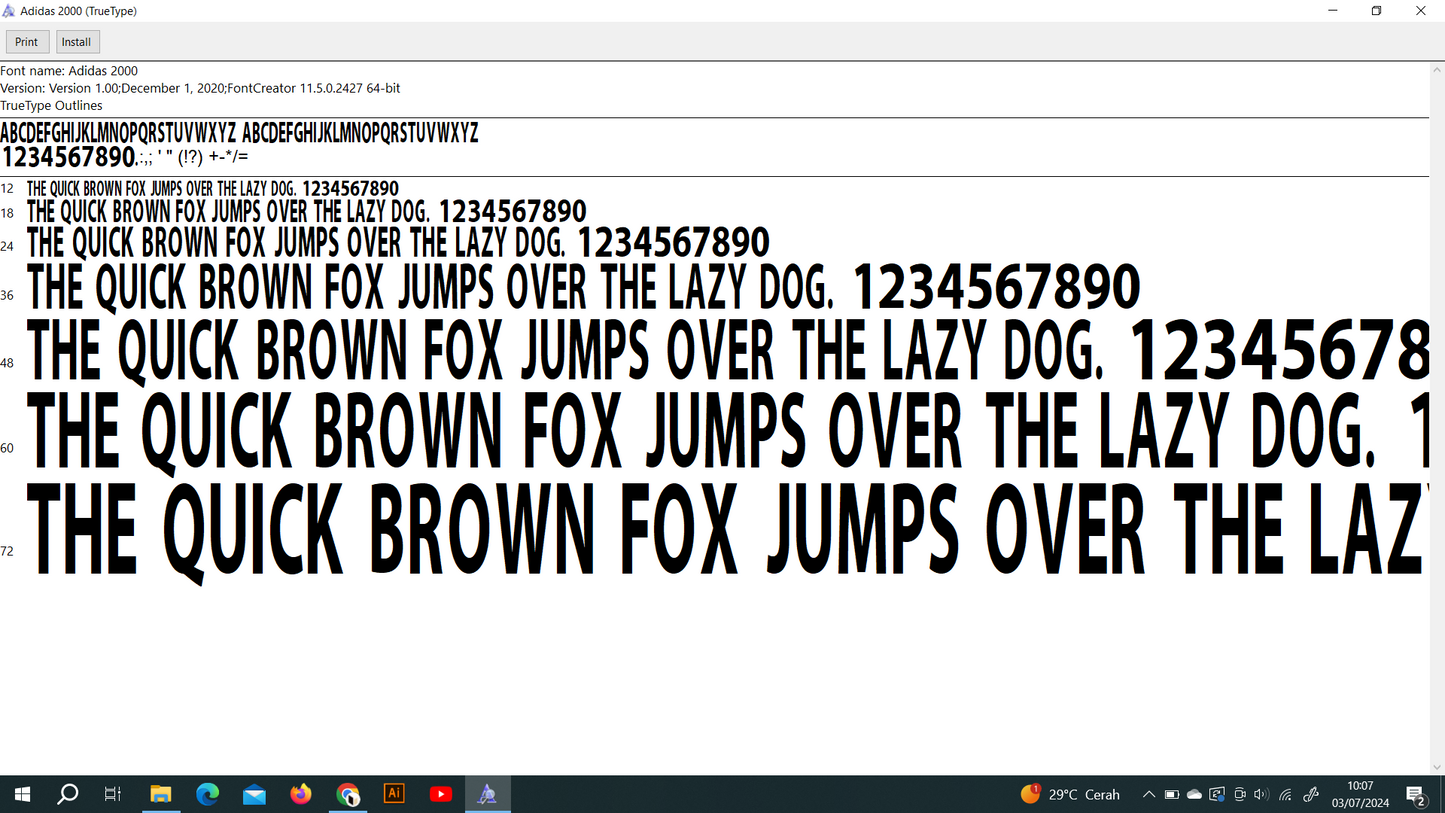Open the YouTube app on taskbar

[x=441, y=795]
